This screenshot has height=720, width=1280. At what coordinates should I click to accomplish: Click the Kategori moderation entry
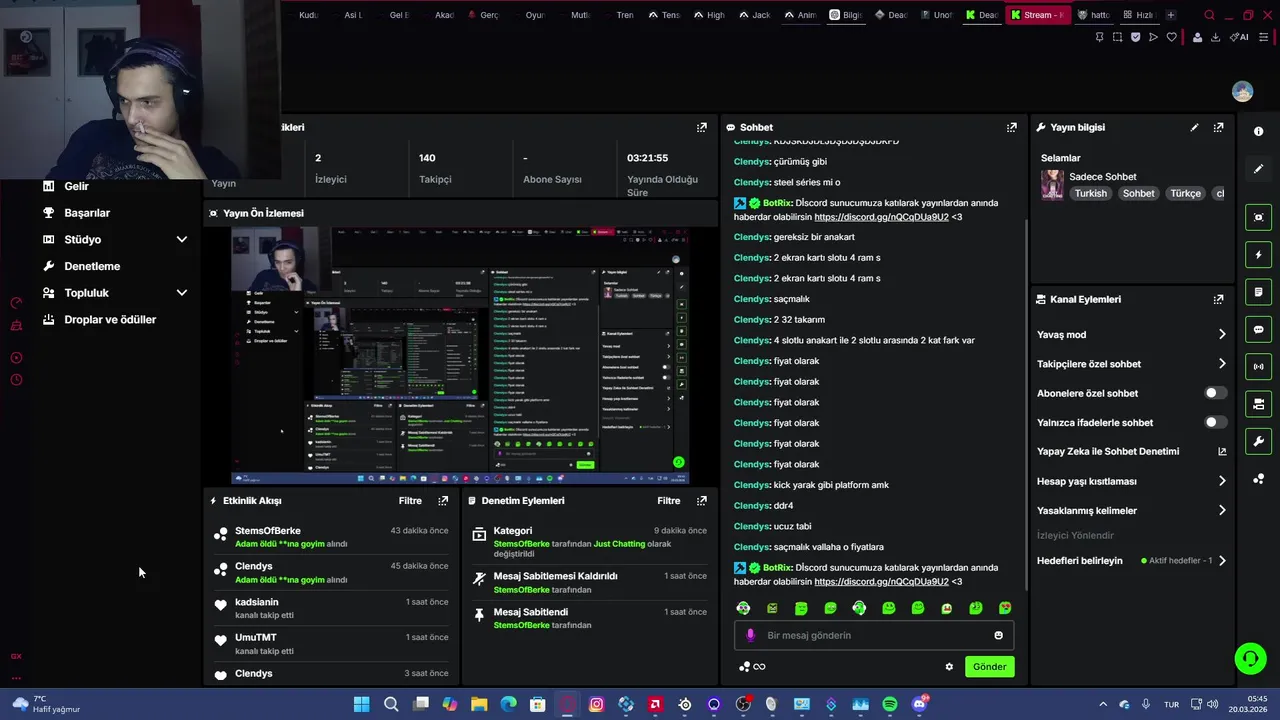click(x=589, y=541)
